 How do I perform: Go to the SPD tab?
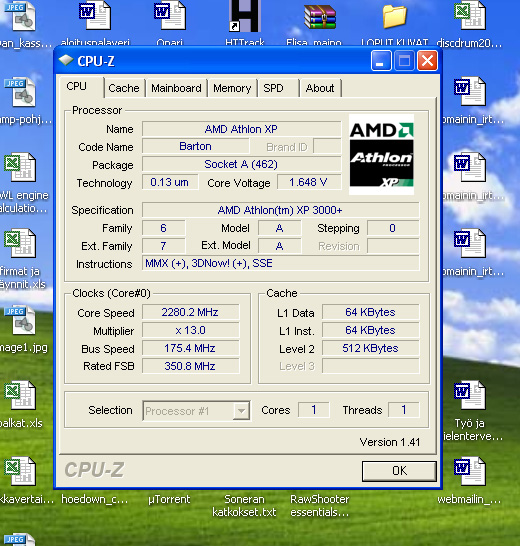pos(278,88)
